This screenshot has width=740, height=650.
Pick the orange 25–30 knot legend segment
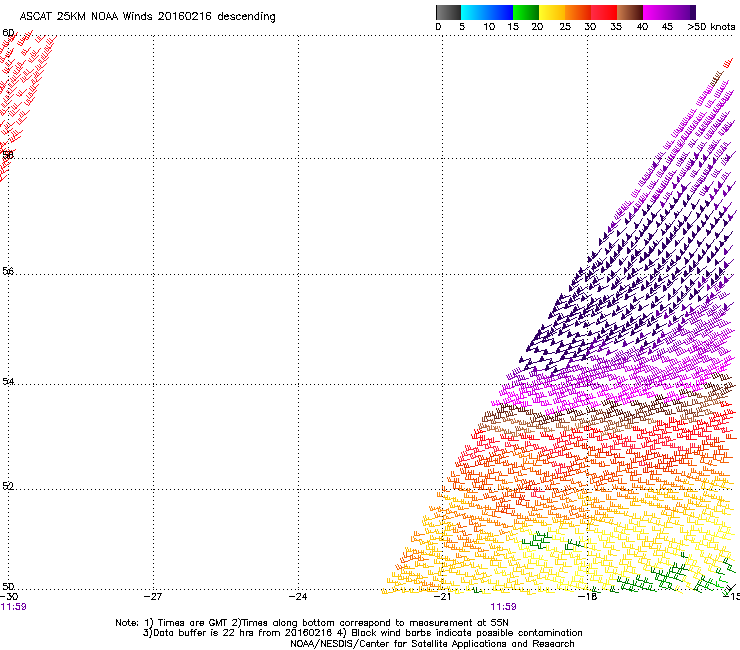tap(578, 12)
